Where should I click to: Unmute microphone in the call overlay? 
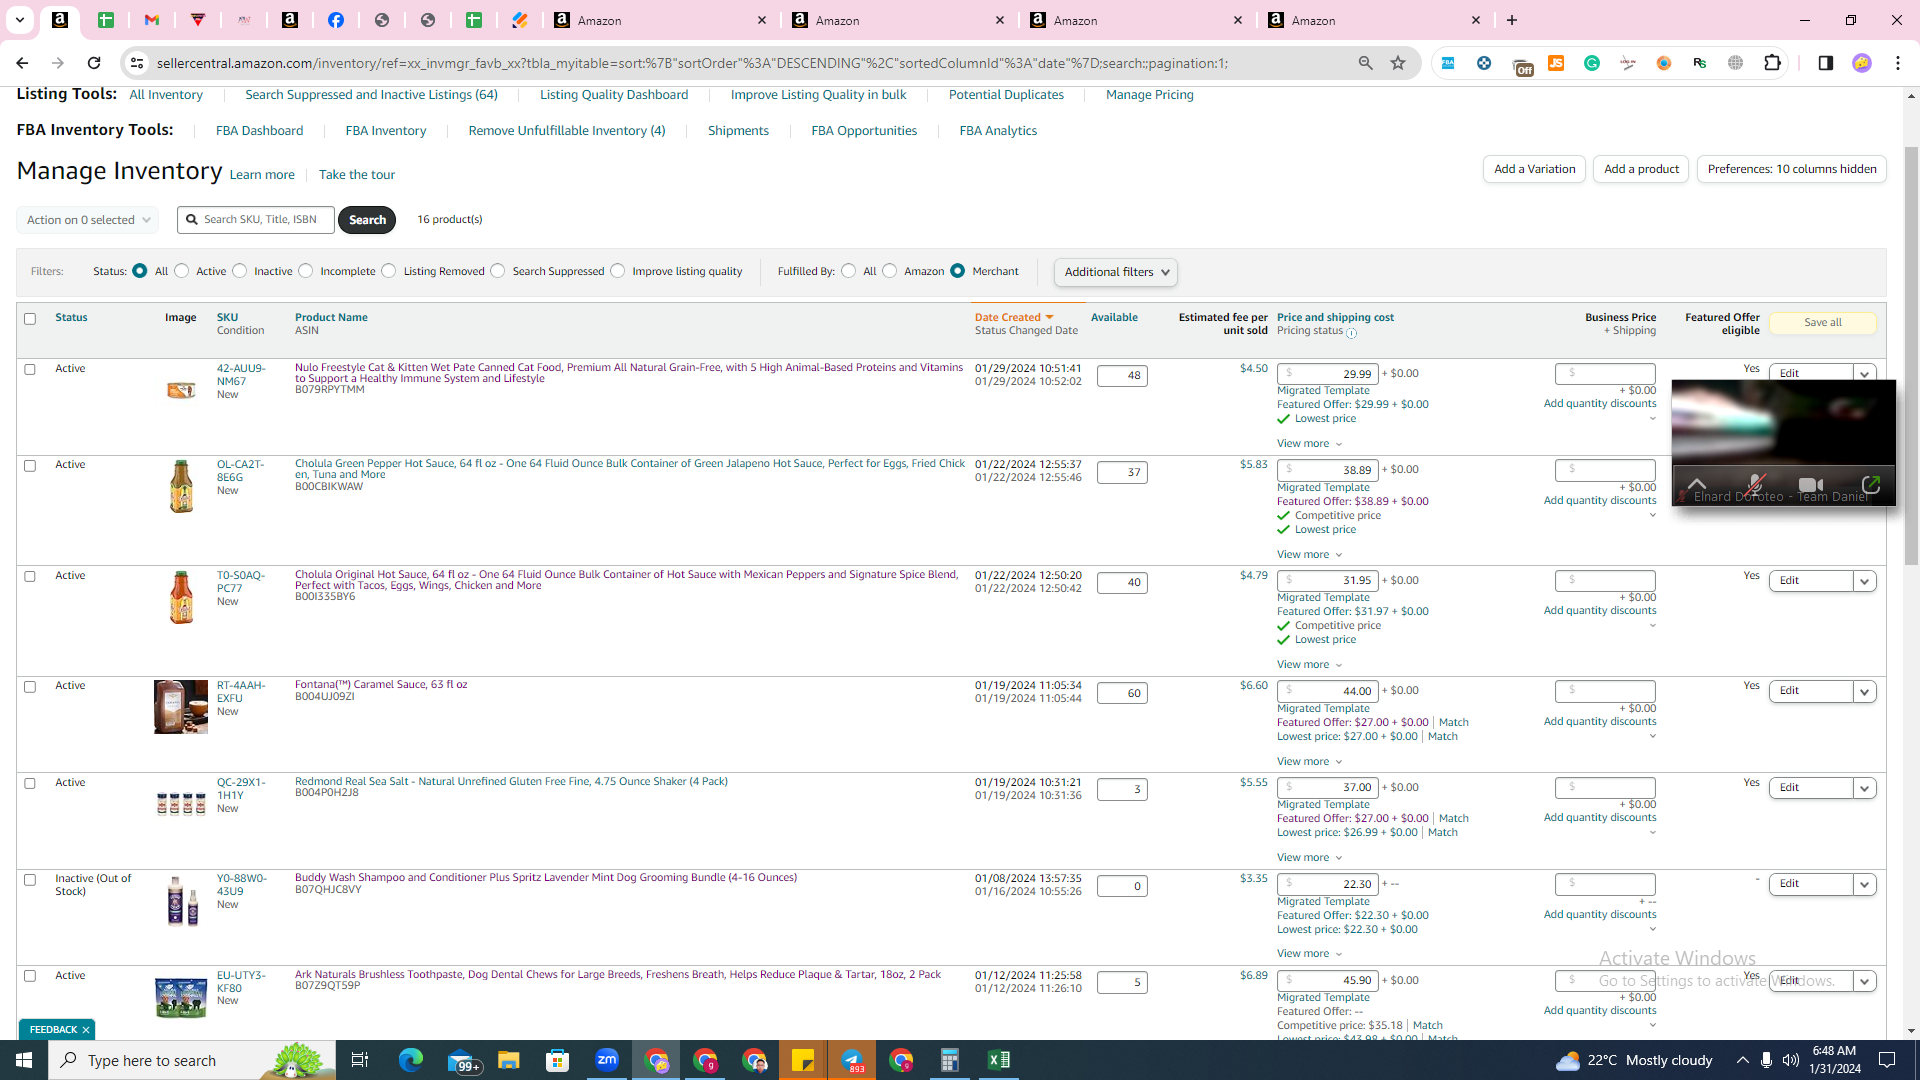pos(1755,485)
